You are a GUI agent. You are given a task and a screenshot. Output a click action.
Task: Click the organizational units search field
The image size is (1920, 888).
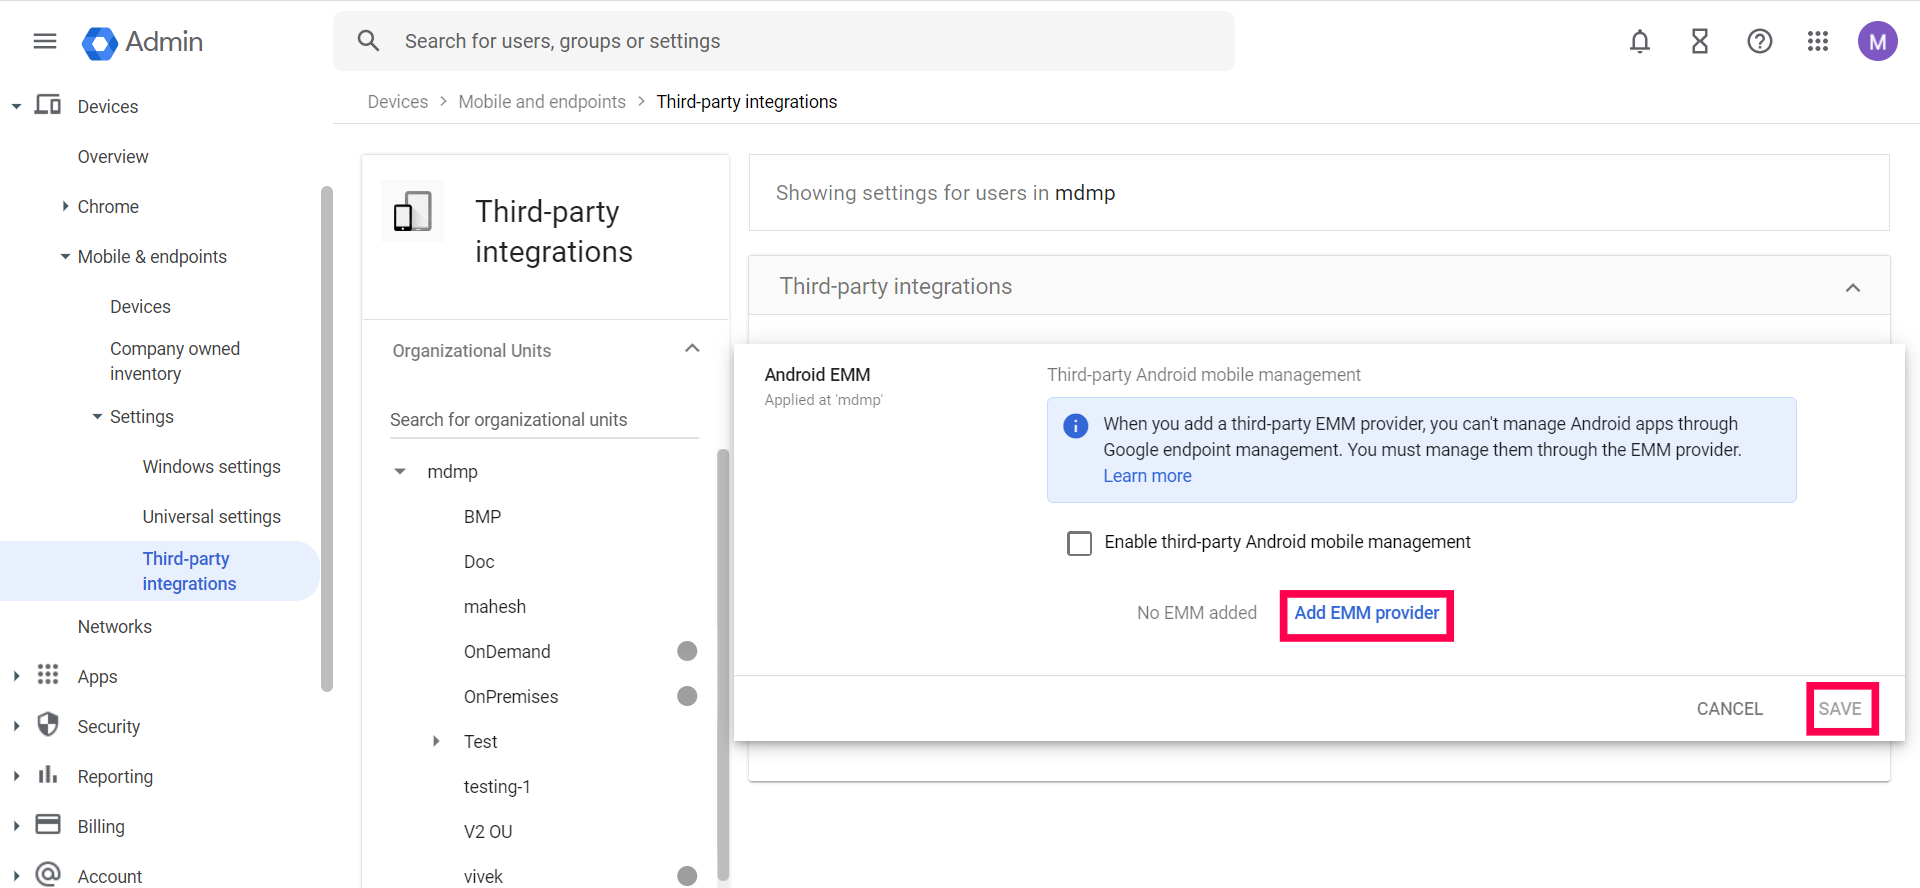[543, 420]
